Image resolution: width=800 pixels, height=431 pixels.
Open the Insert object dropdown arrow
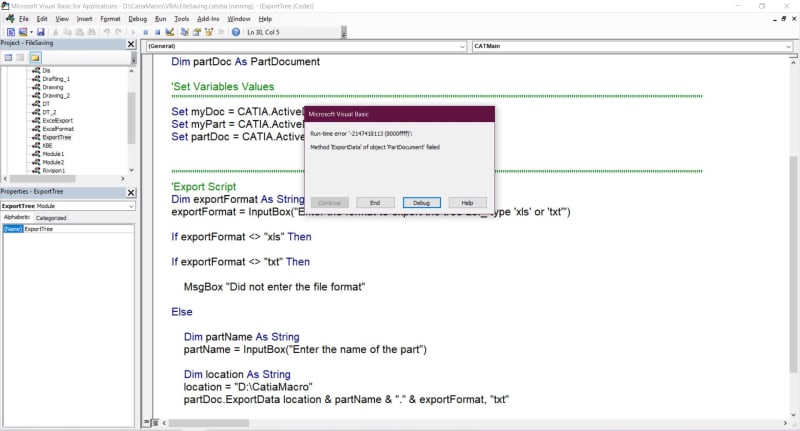coord(31,32)
